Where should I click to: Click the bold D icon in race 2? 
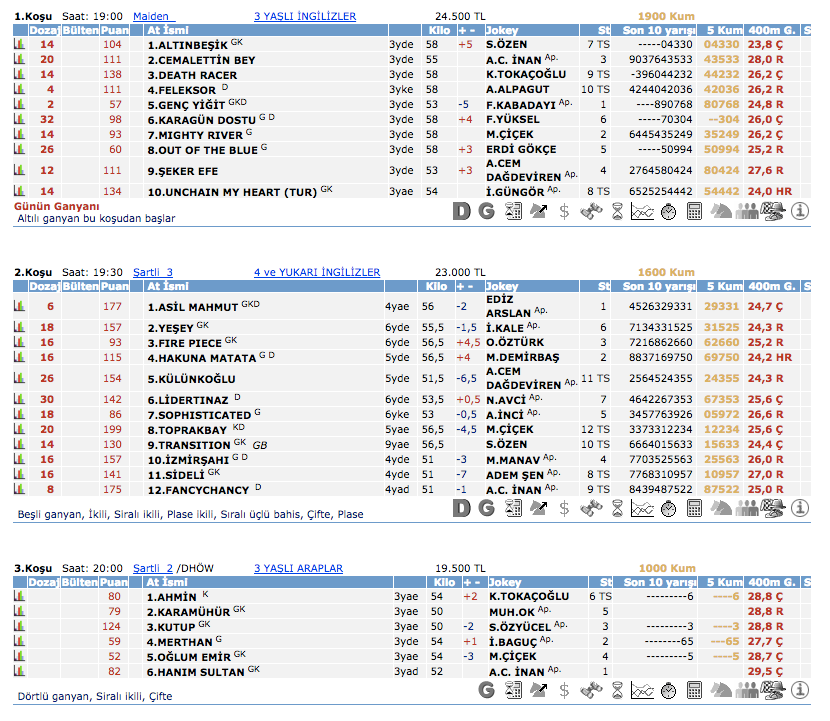[x=461, y=507]
